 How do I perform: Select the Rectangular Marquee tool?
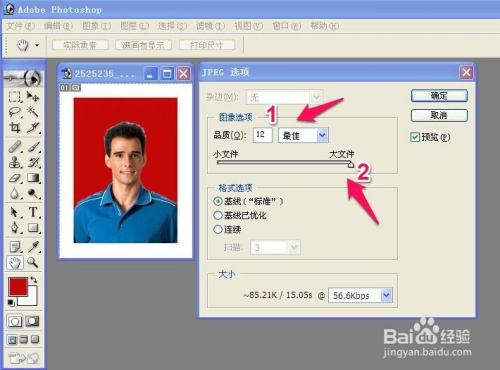pos(15,97)
